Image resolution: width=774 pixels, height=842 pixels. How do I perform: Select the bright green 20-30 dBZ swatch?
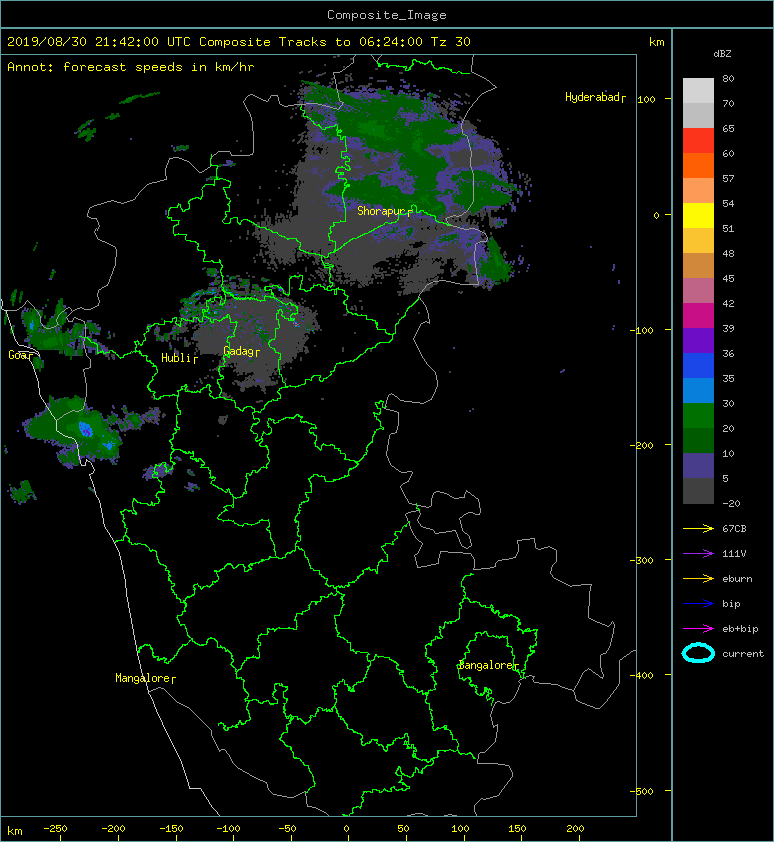[x=698, y=416]
